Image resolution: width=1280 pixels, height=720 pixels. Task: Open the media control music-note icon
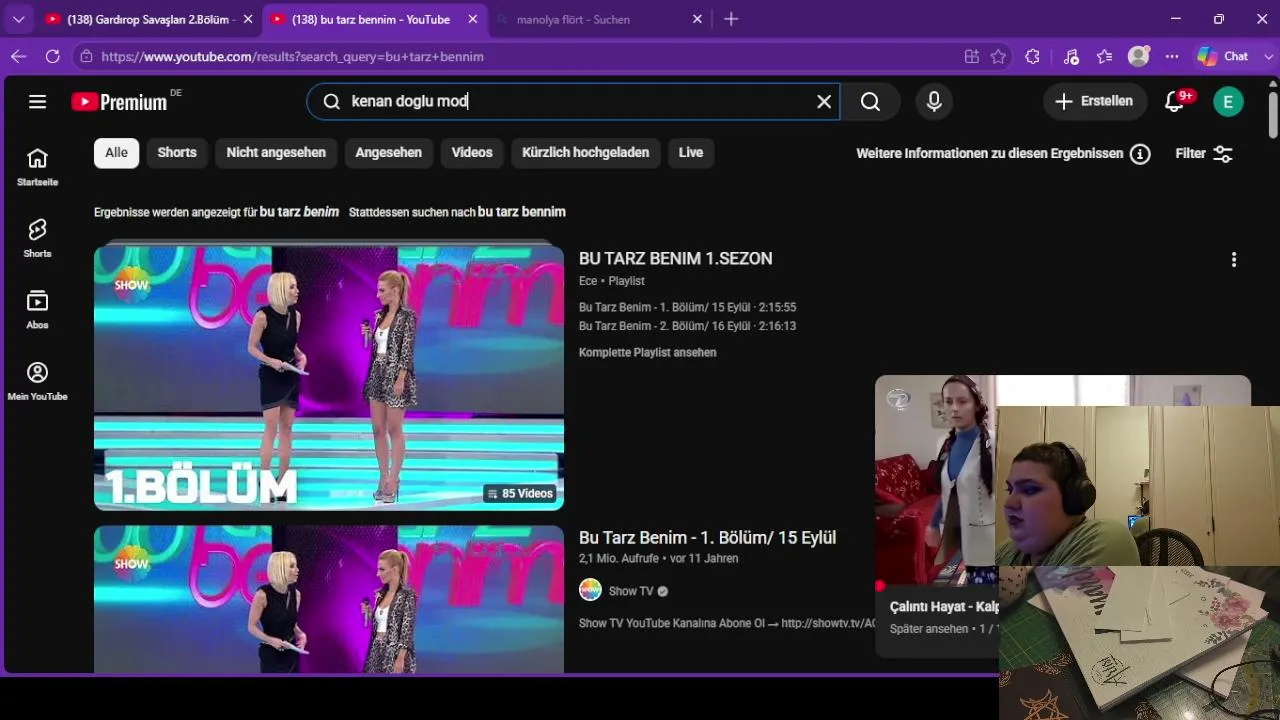coord(1071,57)
